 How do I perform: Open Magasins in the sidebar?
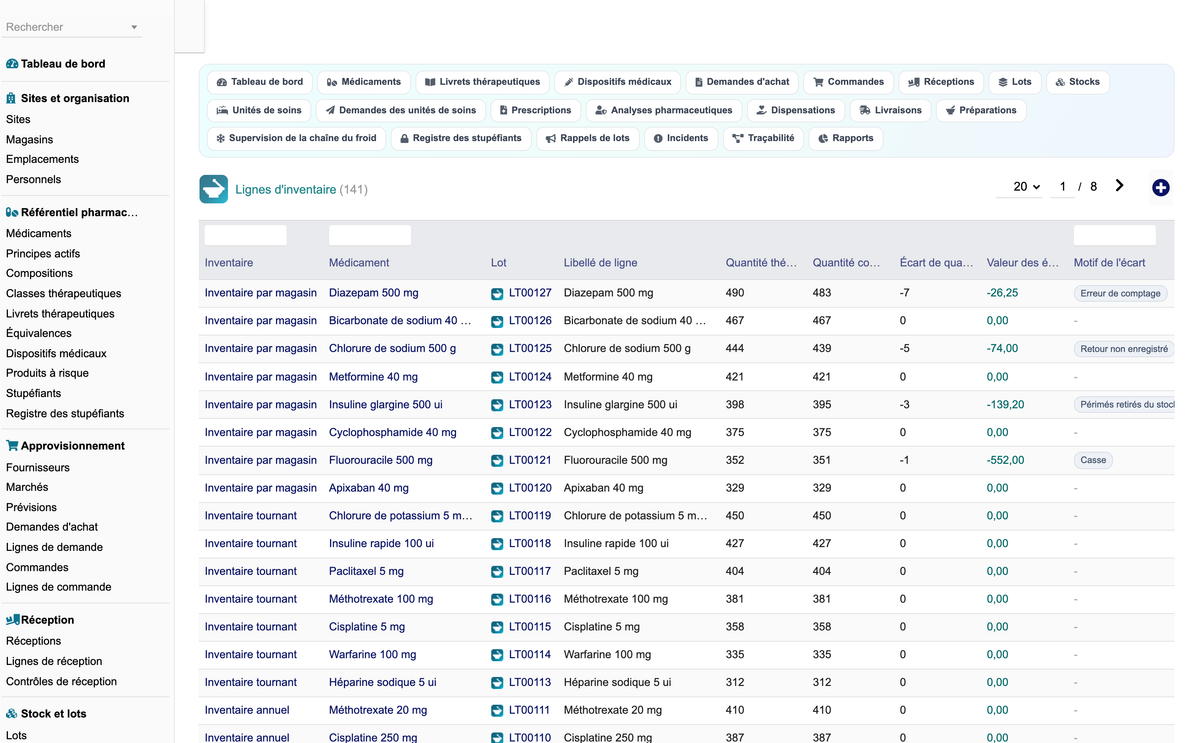[x=30, y=139]
